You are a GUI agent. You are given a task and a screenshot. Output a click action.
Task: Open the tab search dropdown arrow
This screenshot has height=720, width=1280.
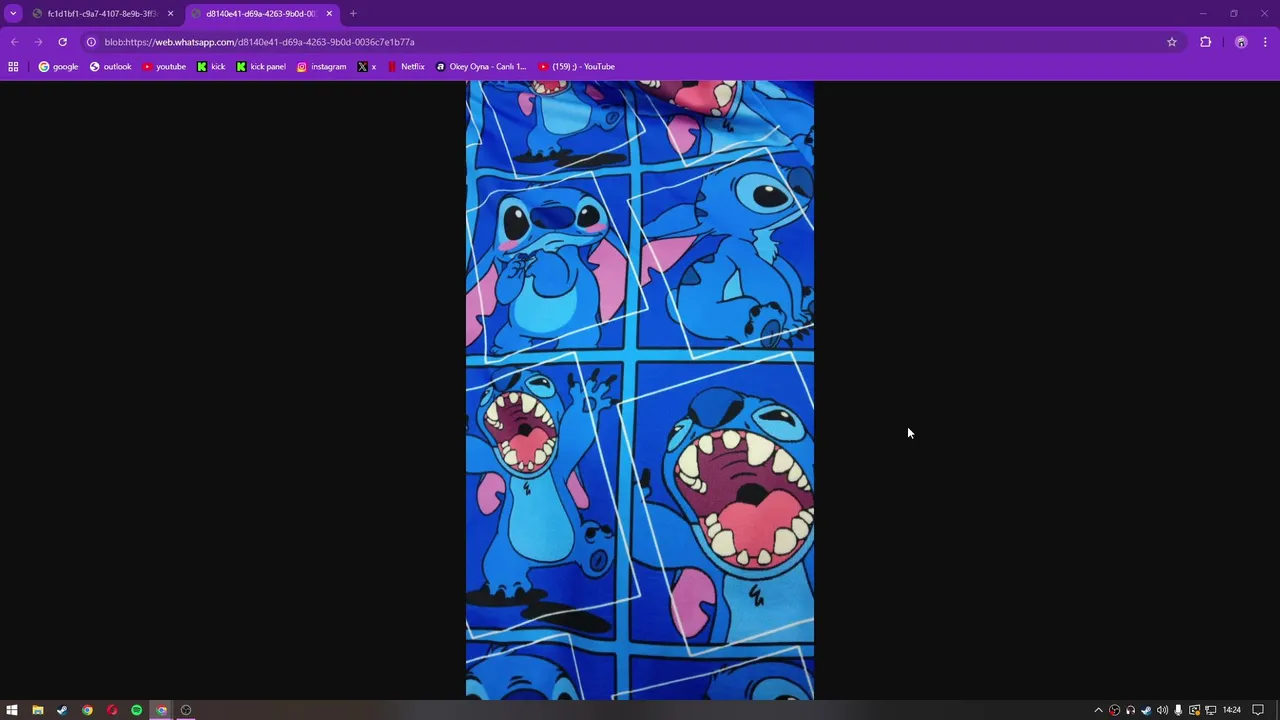pos(13,13)
